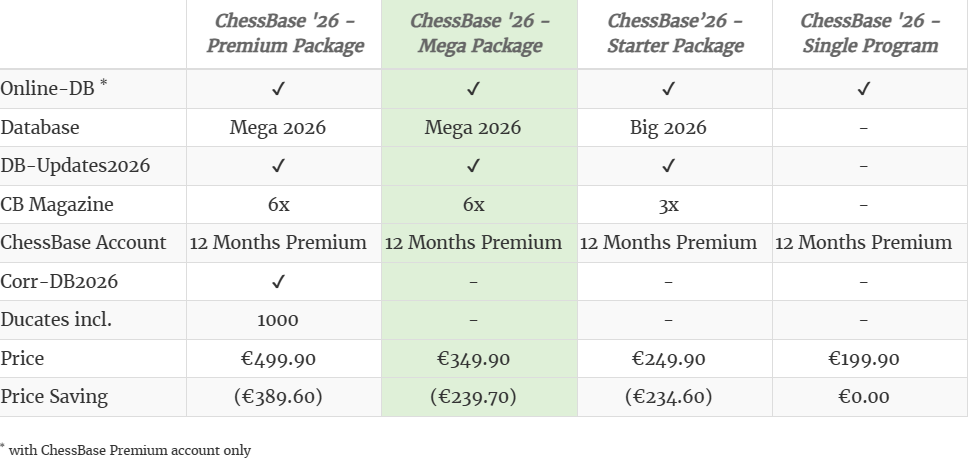This screenshot has height=470, width=968.
Task: Select the ChessBase '26 Mega Package header
Action: 479,33
